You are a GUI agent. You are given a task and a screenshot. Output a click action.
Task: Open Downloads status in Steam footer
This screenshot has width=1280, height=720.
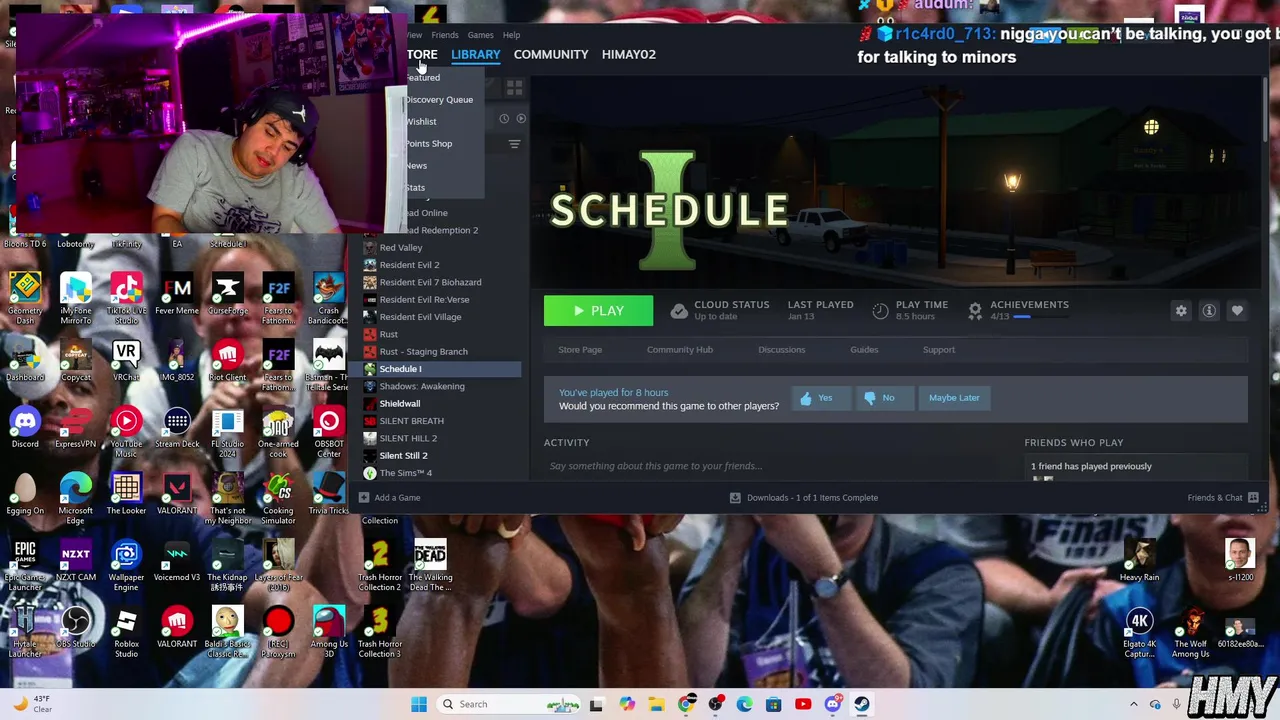click(805, 497)
